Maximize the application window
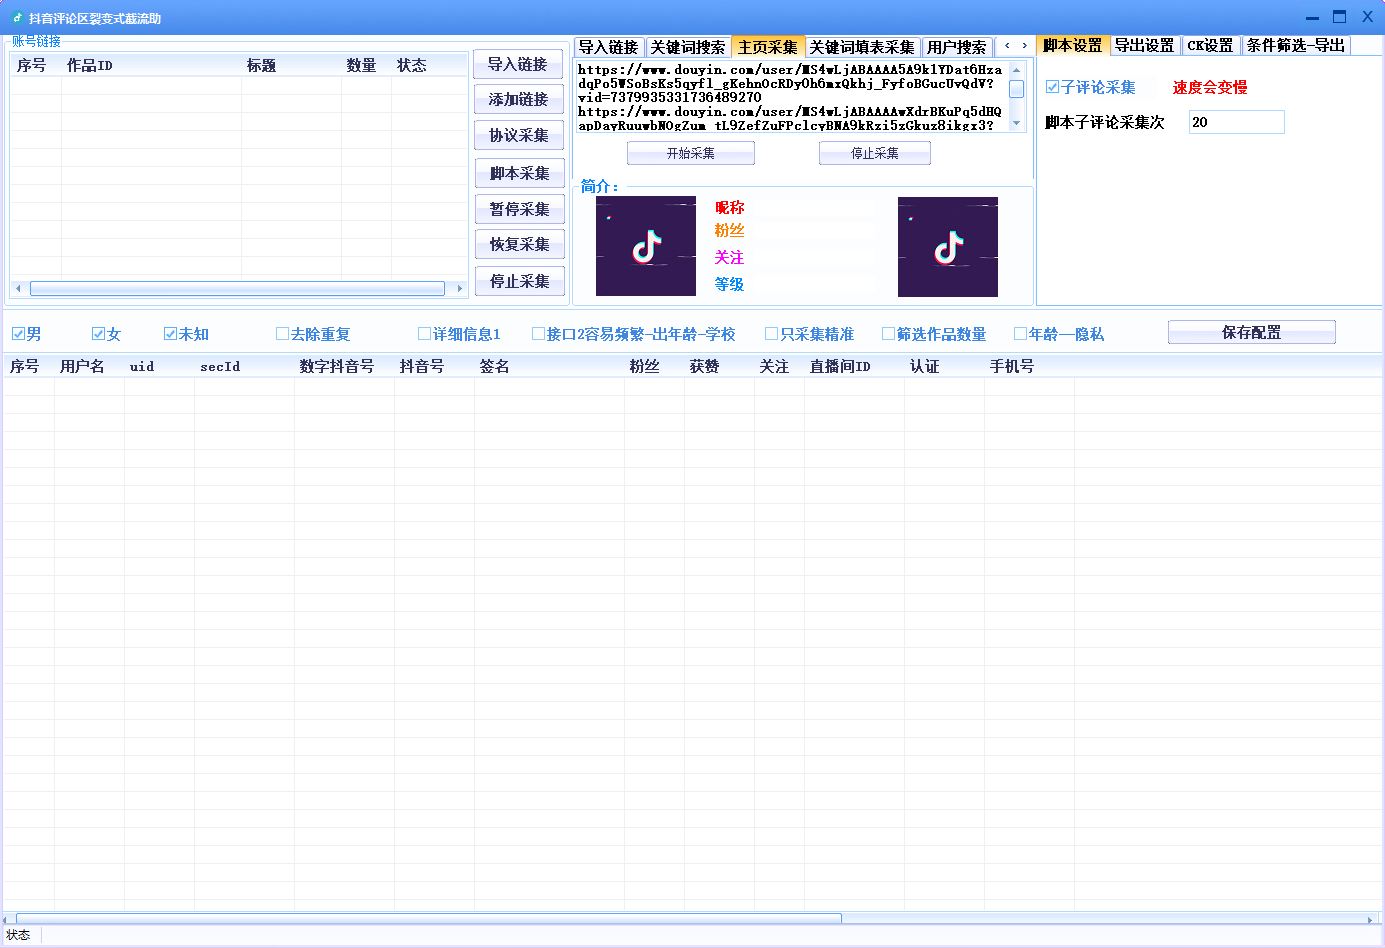Screen dimensions: 1385x948 tap(1339, 17)
